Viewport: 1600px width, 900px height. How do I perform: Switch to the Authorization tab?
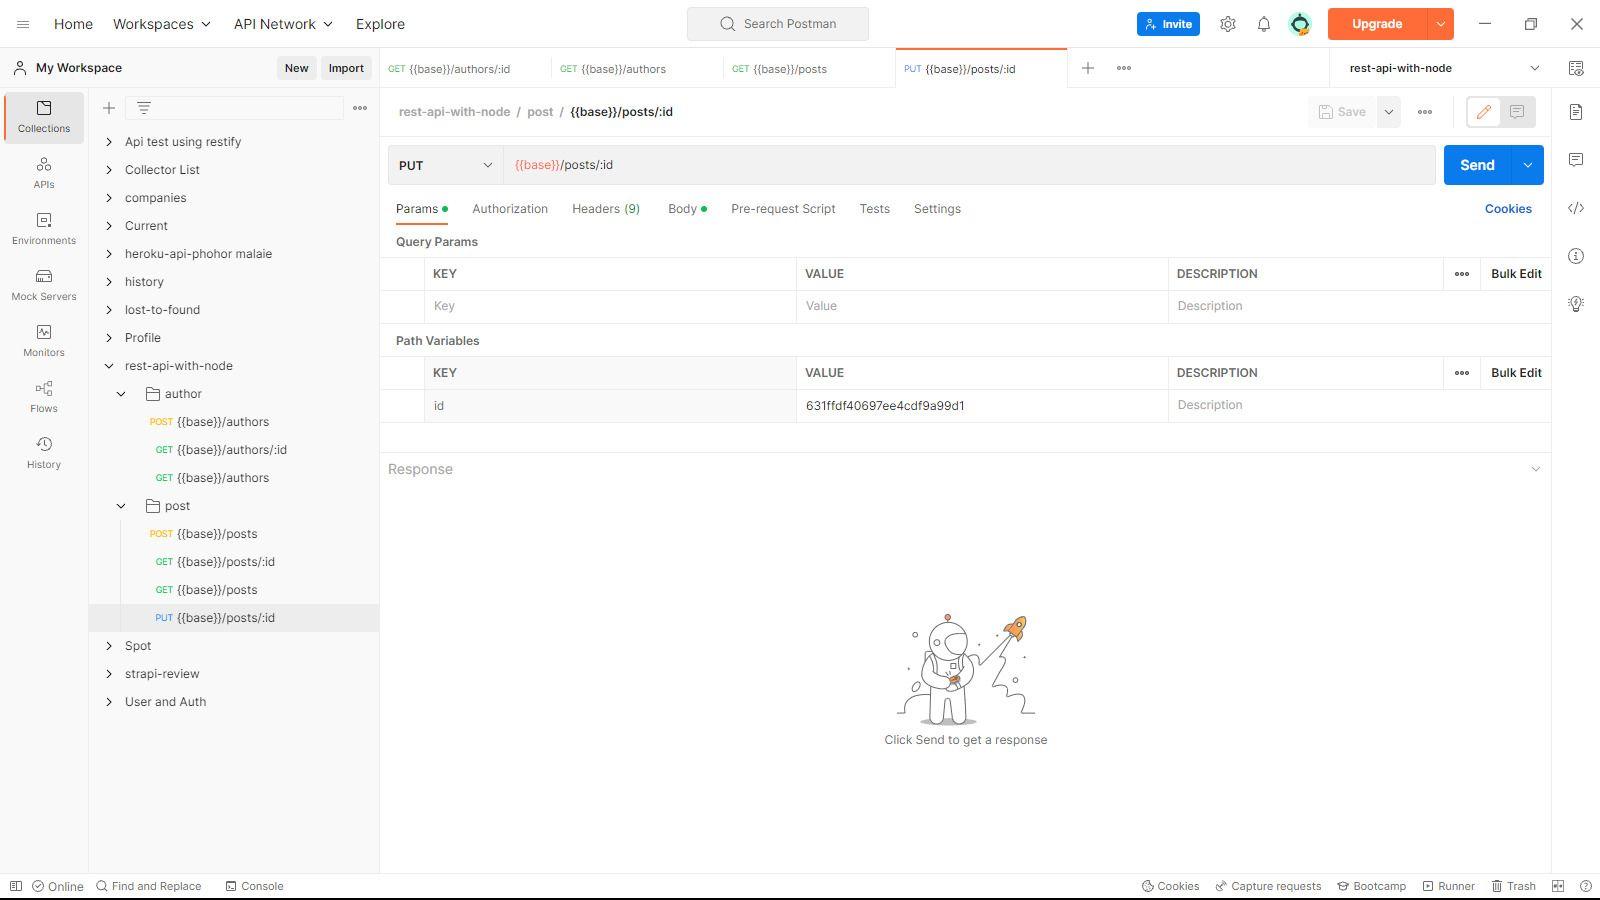pyautogui.click(x=510, y=209)
